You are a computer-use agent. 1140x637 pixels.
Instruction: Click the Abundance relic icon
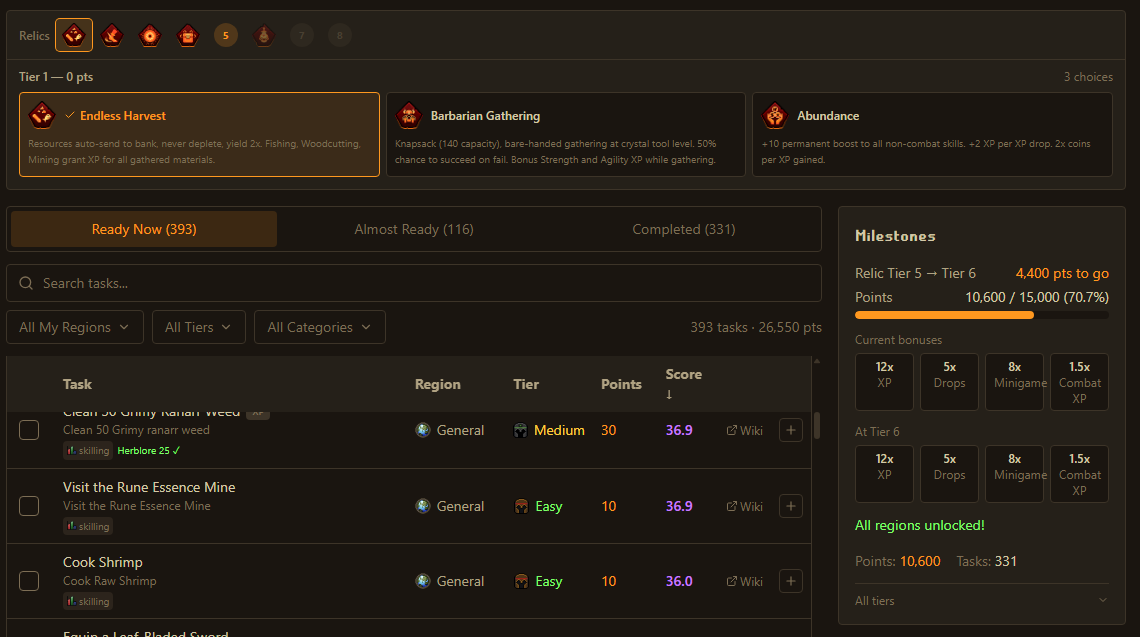point(775,114)
